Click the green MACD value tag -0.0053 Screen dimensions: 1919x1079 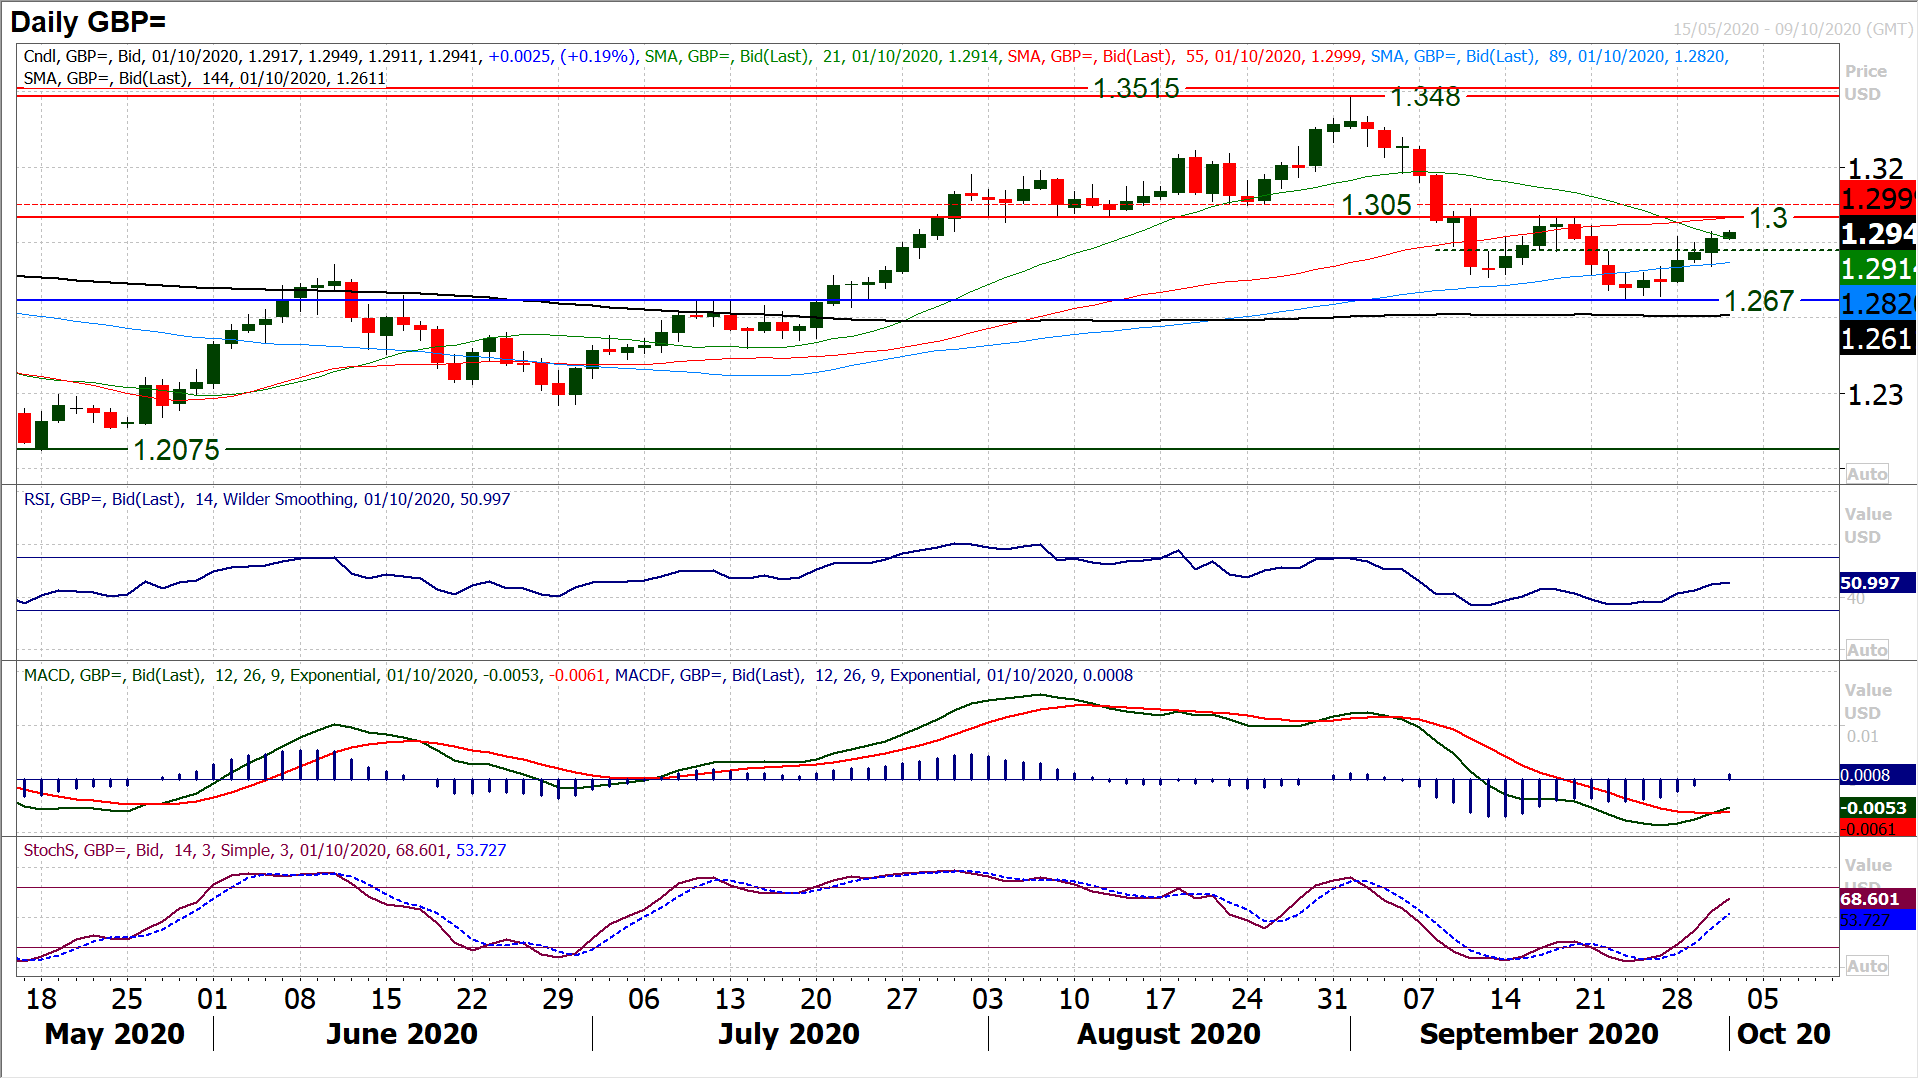tap(1877, 808)
